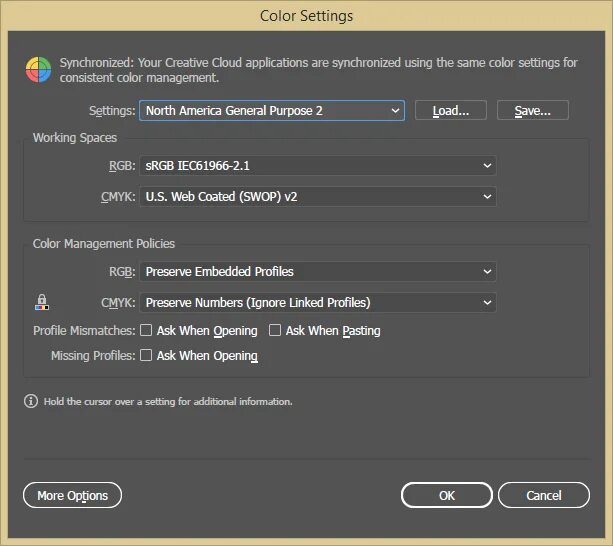Click the color wheel synchronization icon
This screenshot has height=546, width=613.
tap(38, 70)
